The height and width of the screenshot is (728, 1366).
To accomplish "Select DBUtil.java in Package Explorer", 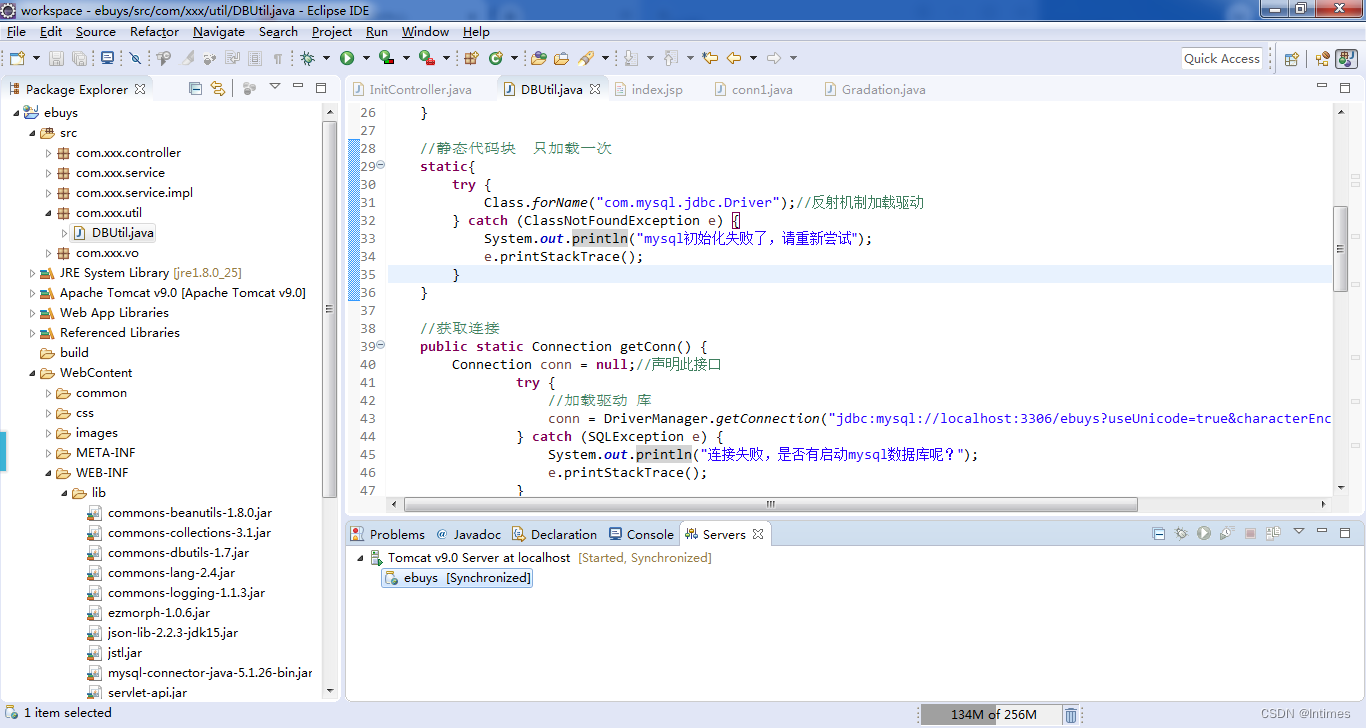I will click(122, 233).
